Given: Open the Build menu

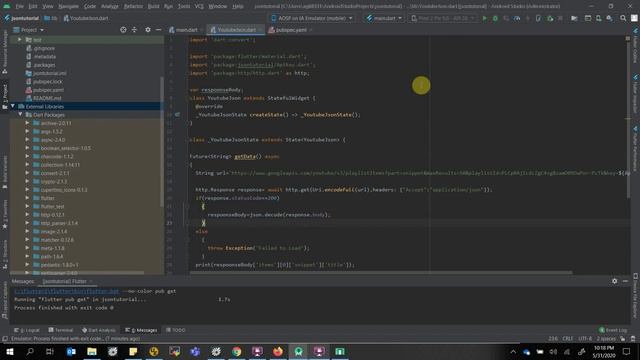Looking at the screenshot, I should coord(153,6).
